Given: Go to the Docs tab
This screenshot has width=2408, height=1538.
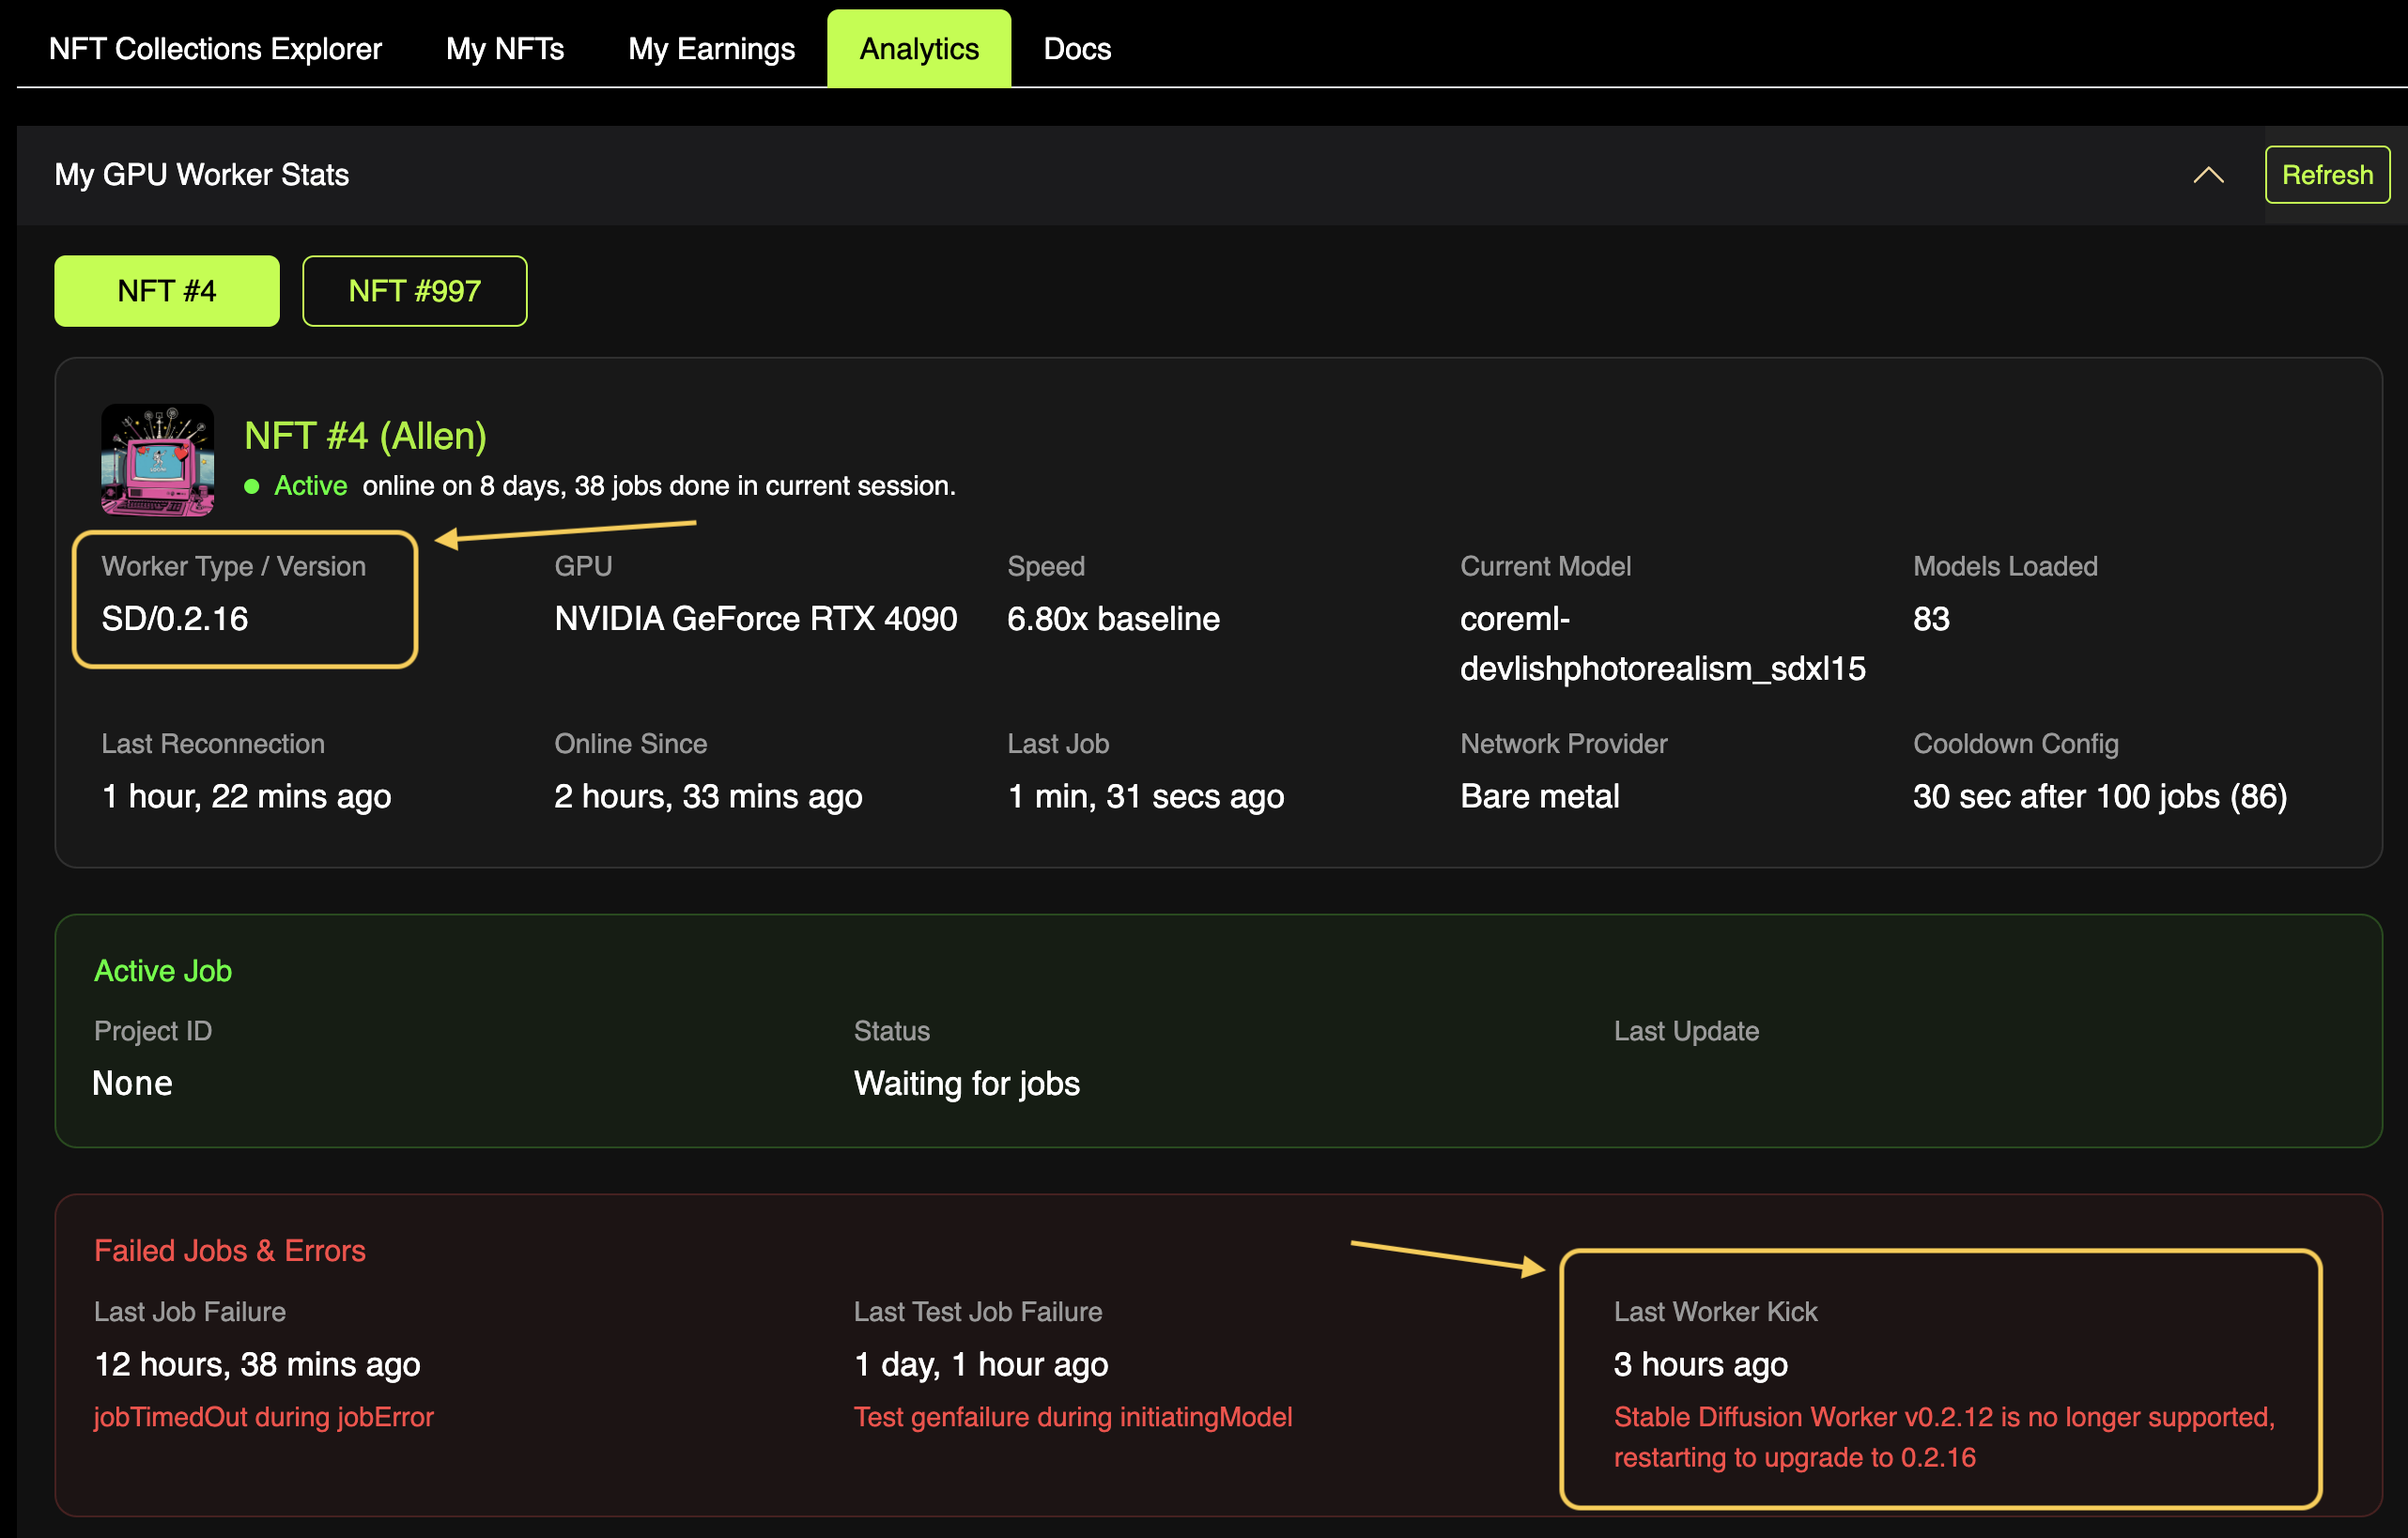Looking at the screenshot, I should [1077, 48].
